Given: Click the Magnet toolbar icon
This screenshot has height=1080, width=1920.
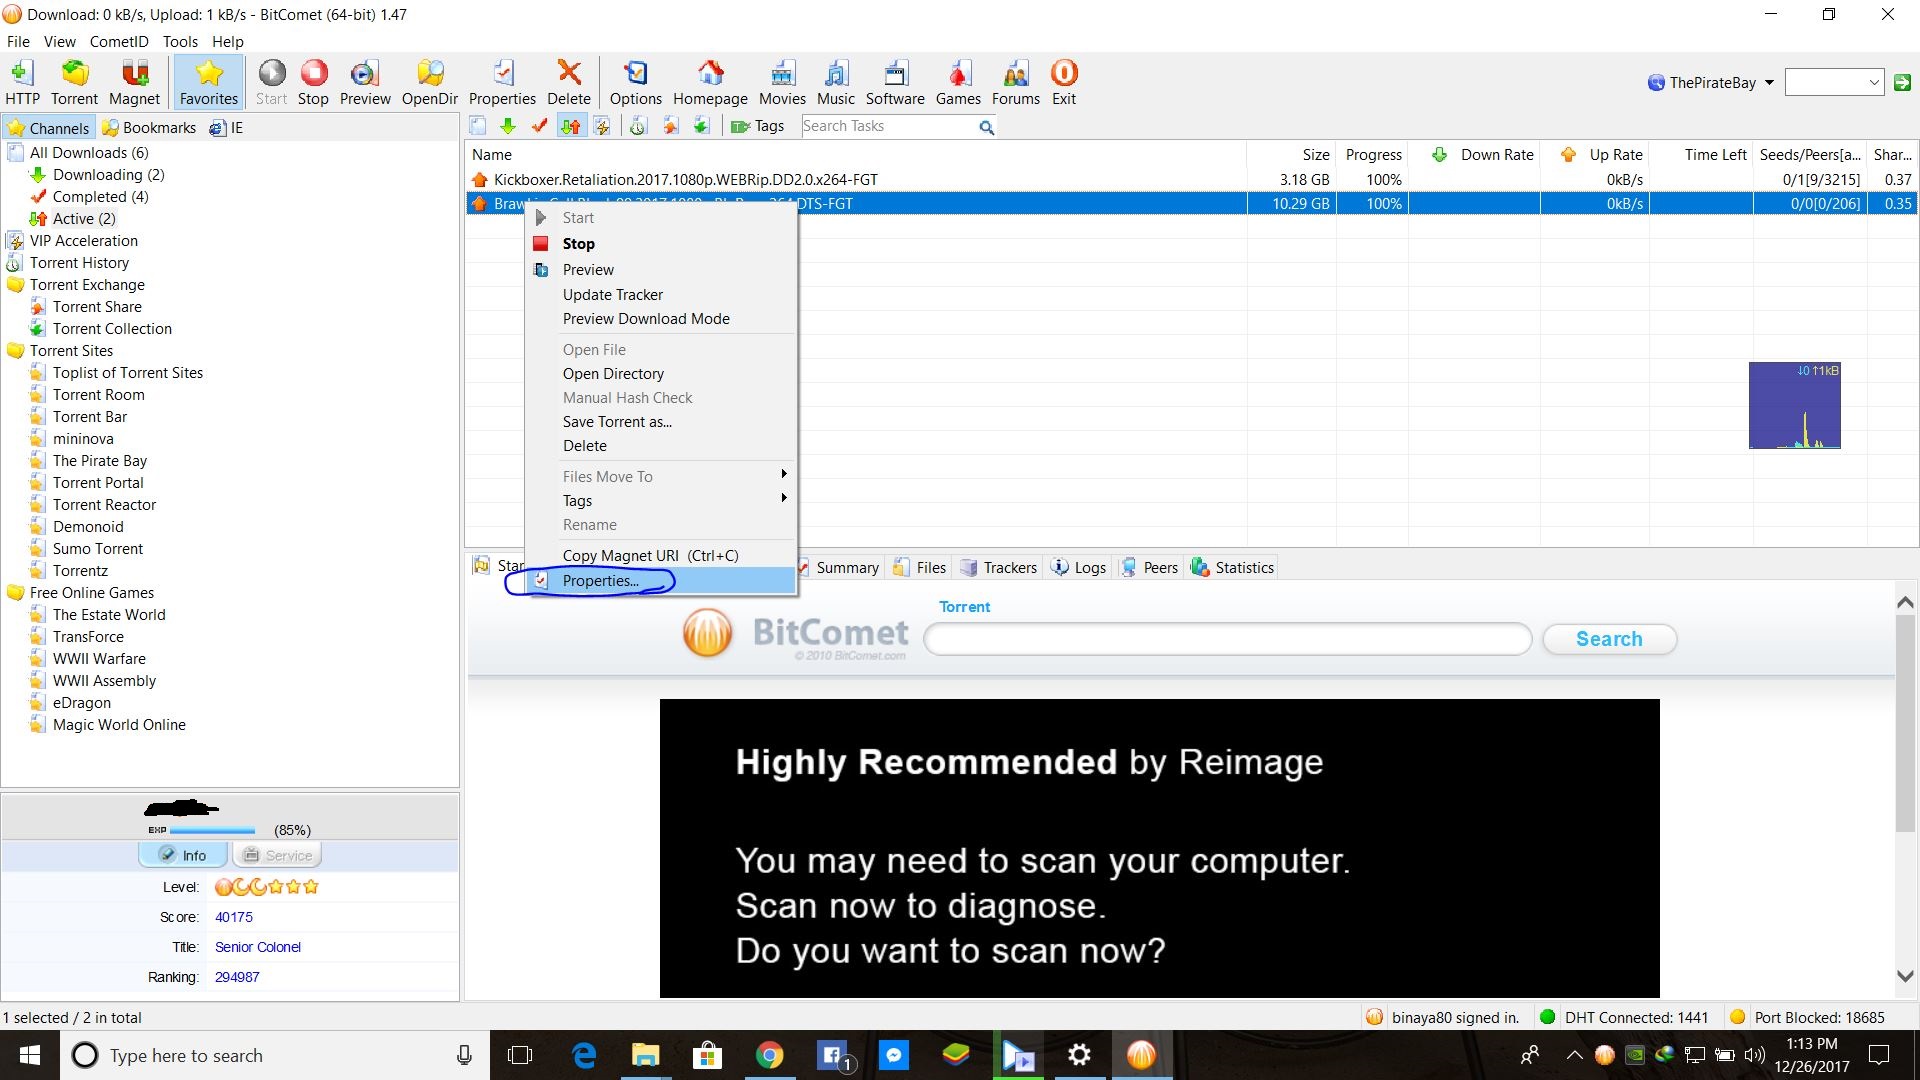Looking at the screenshot, I should [134, 82].
